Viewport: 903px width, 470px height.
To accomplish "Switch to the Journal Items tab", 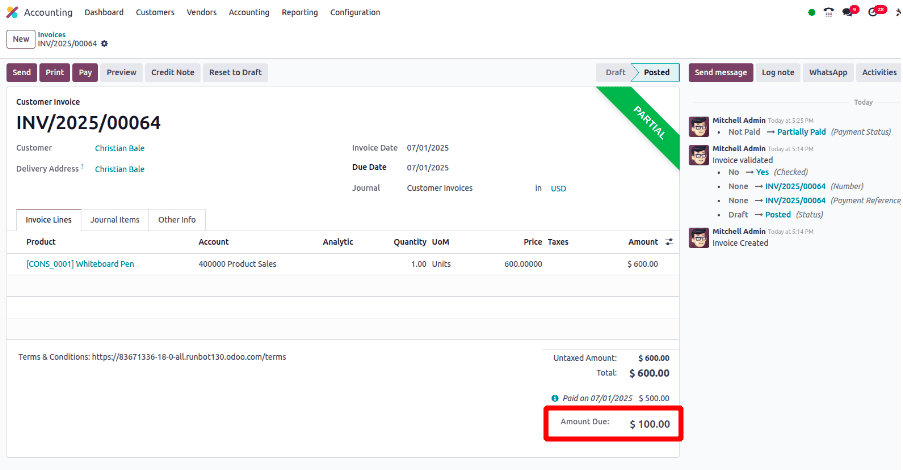I will pyautogui.click(x=114, y=220).
